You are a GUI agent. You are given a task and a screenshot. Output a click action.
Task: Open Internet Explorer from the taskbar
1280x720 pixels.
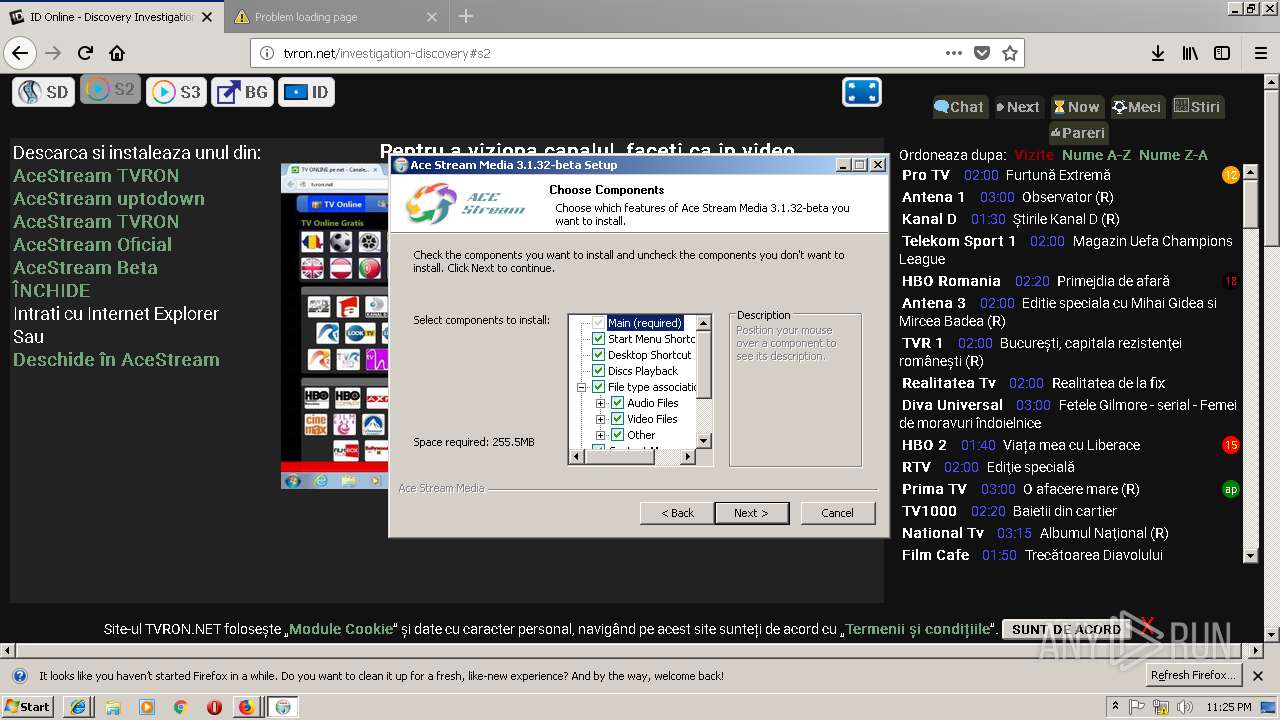(x=79, y=707)
